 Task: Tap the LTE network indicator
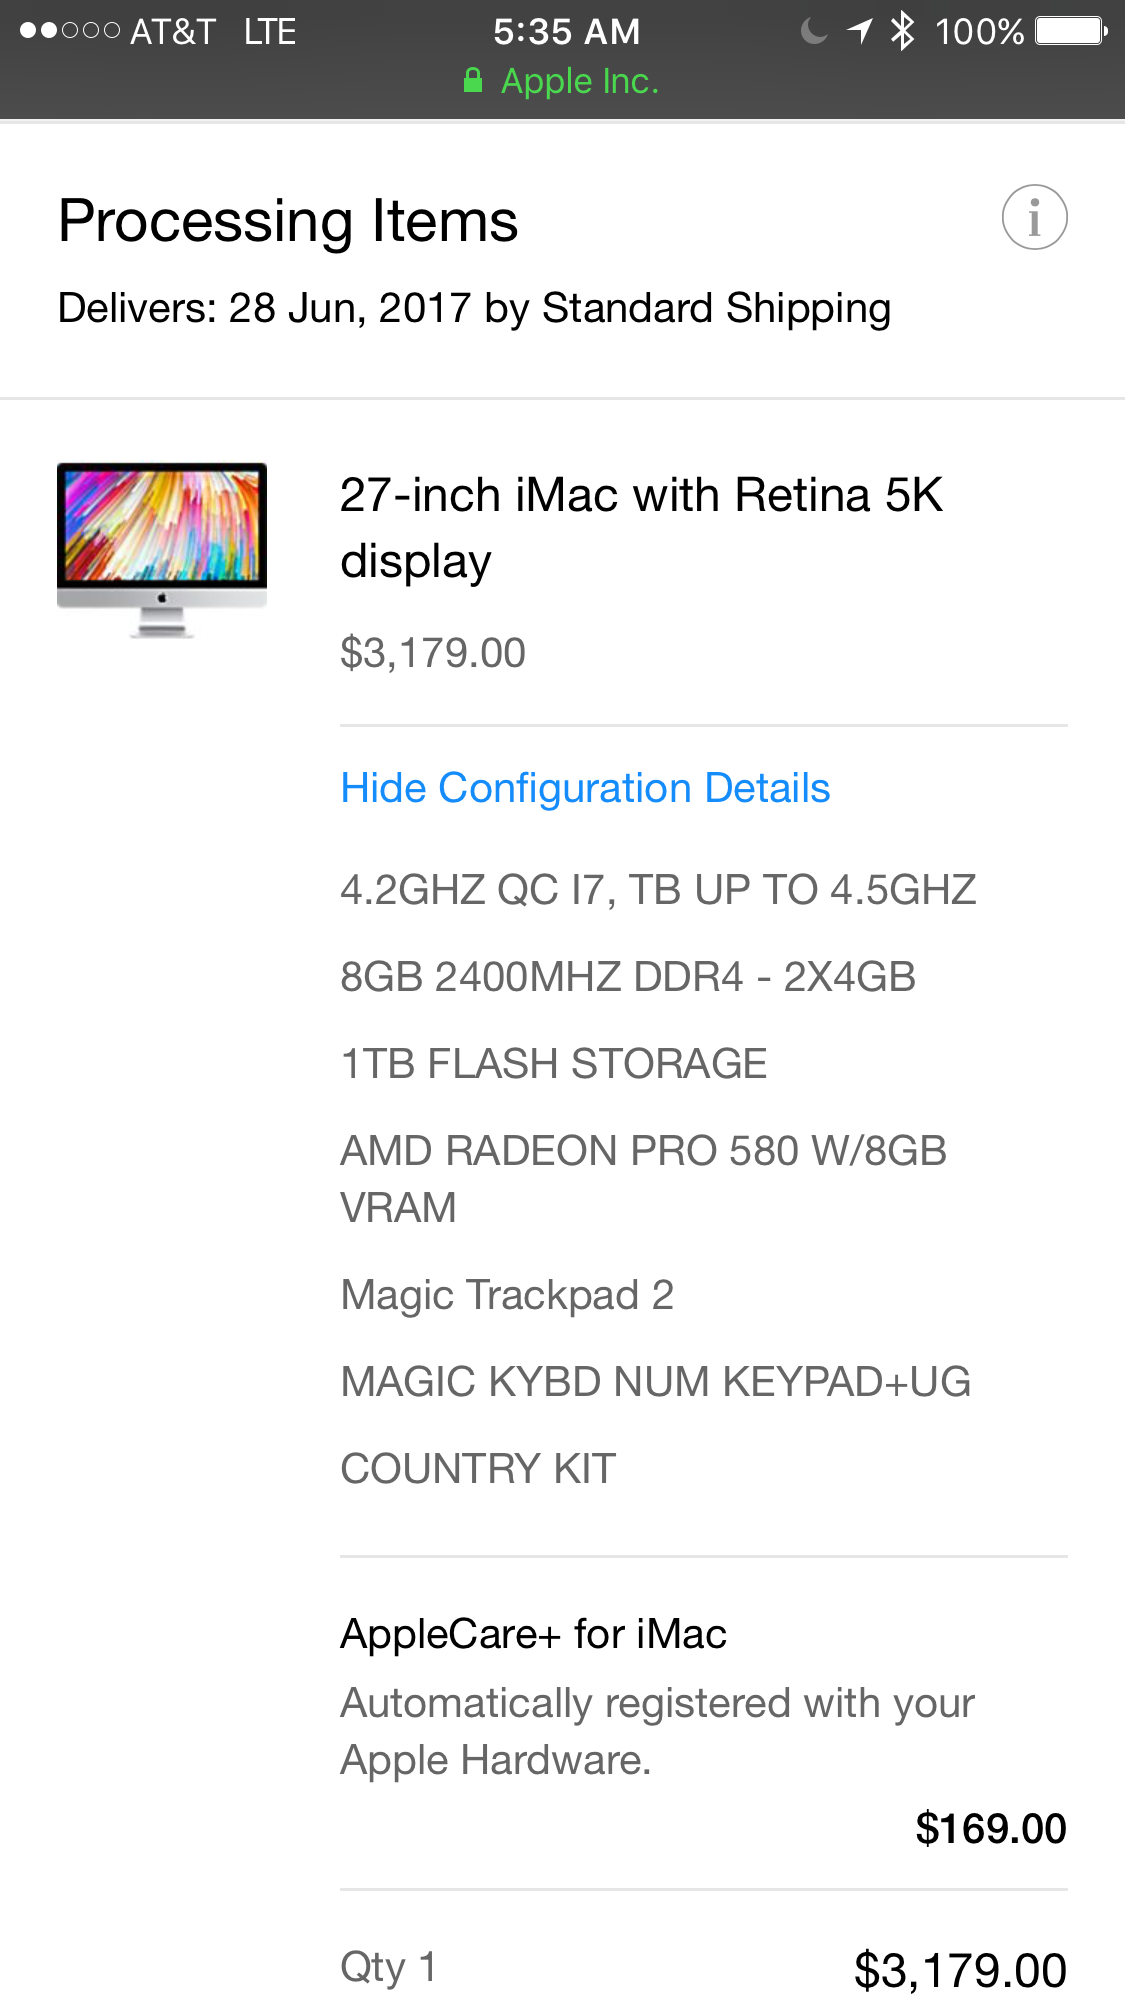(270, 31)
